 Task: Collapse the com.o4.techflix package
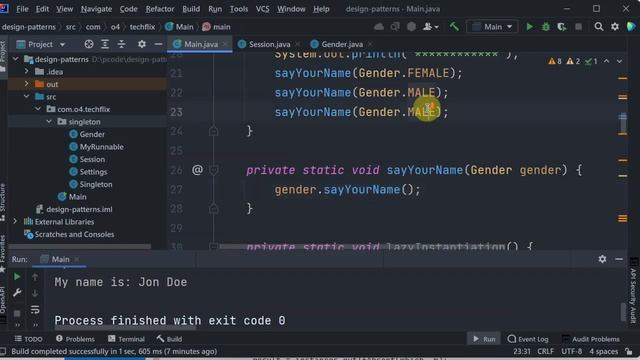coord(38,109)
